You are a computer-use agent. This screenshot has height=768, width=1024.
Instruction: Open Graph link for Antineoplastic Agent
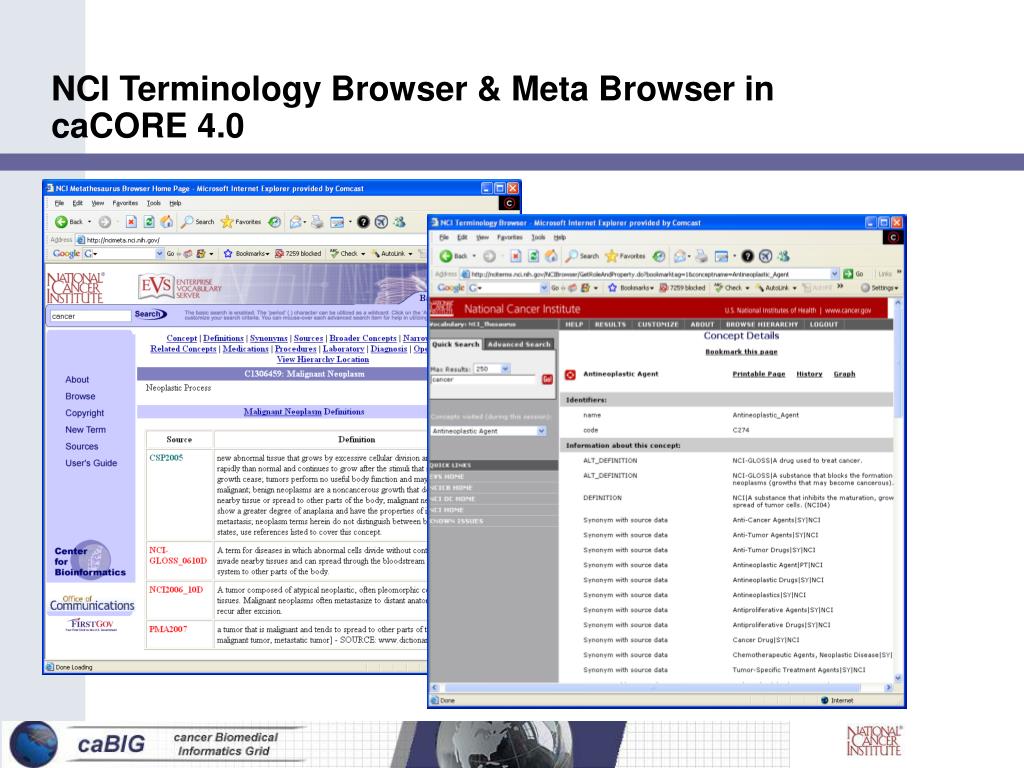pyautogui.click(x=844, y=374)
